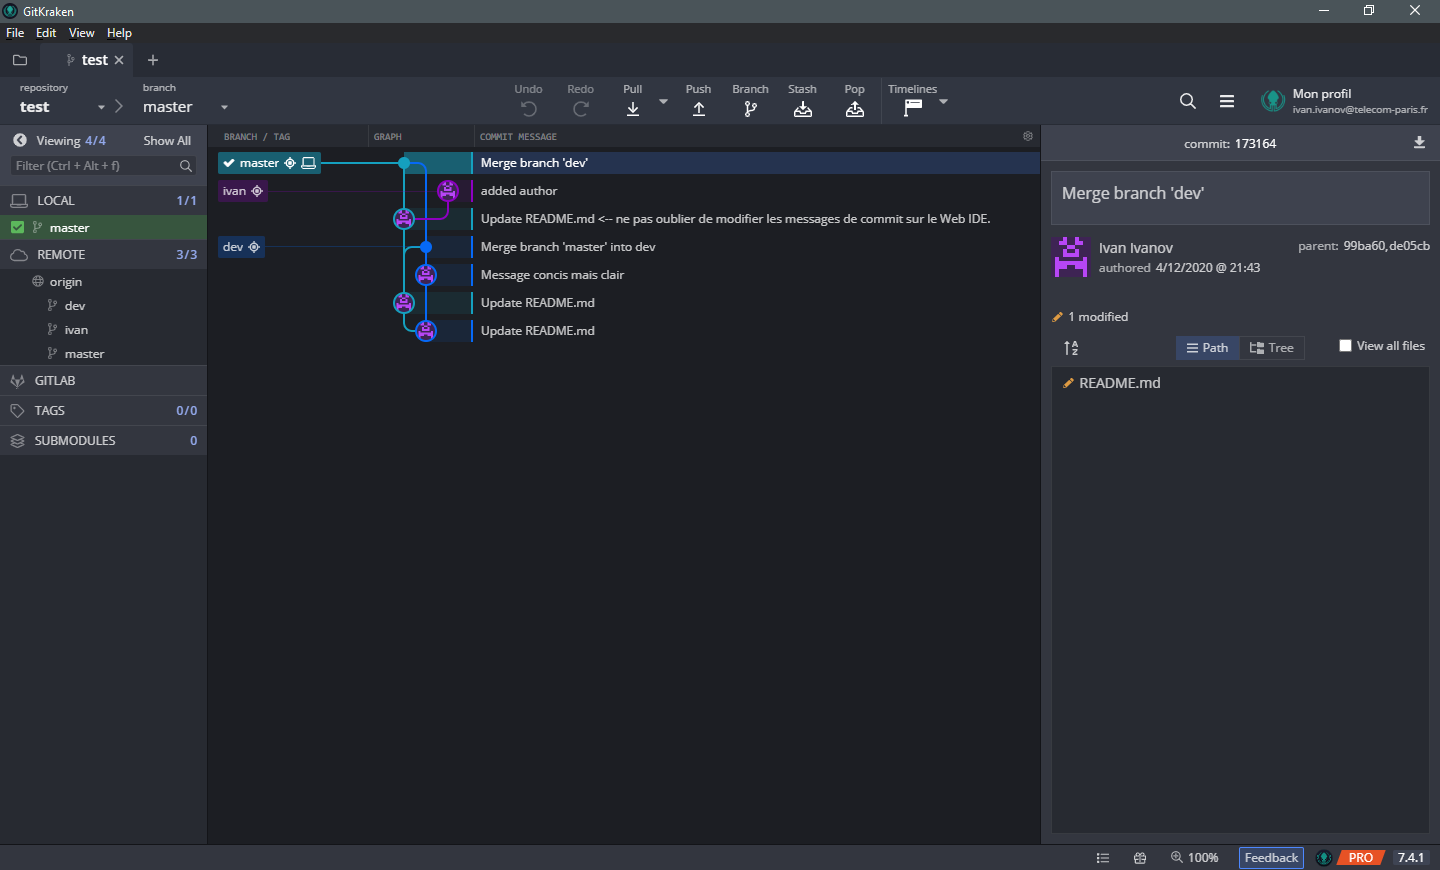
Task: Open the Help menu
Action: (x=119, y=33)
